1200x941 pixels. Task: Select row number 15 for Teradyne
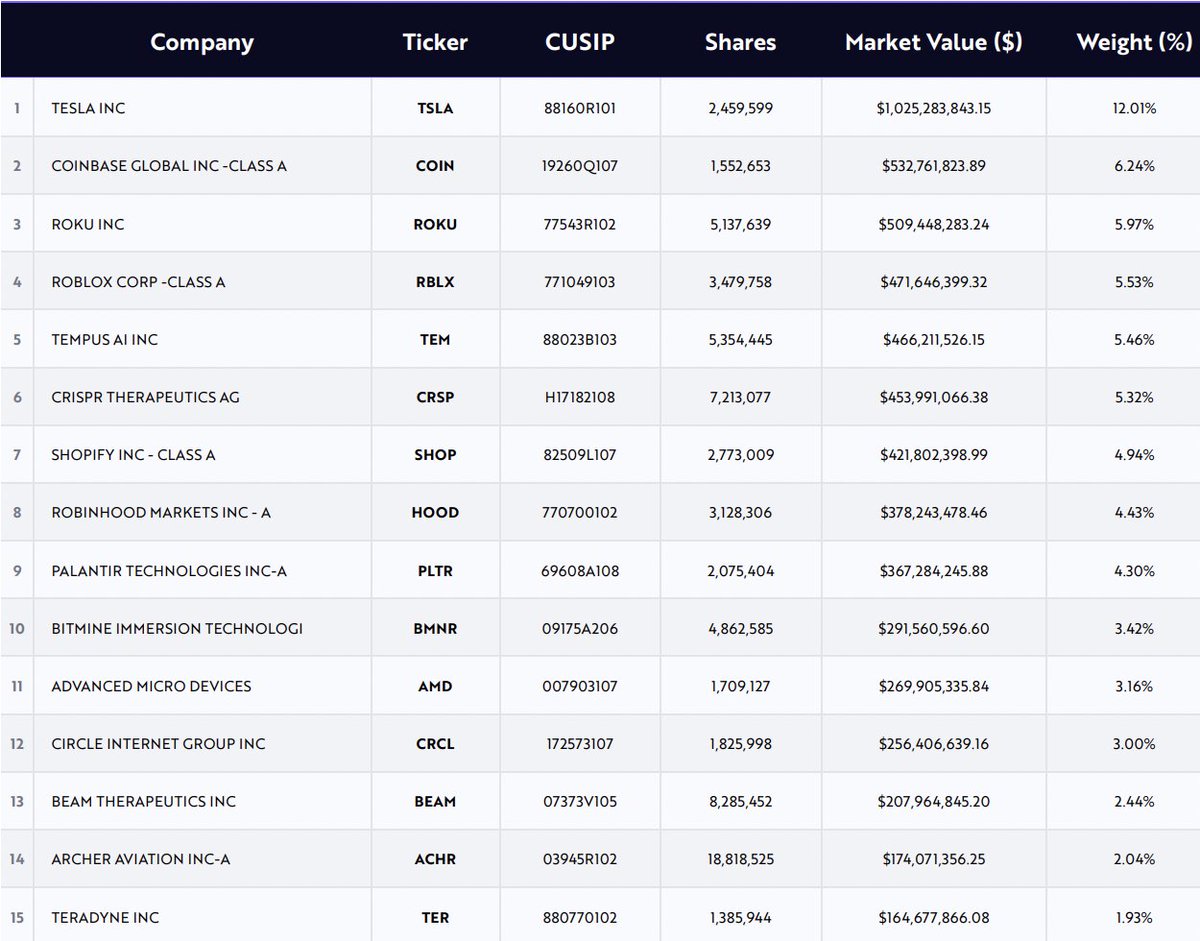coord(16,917)
